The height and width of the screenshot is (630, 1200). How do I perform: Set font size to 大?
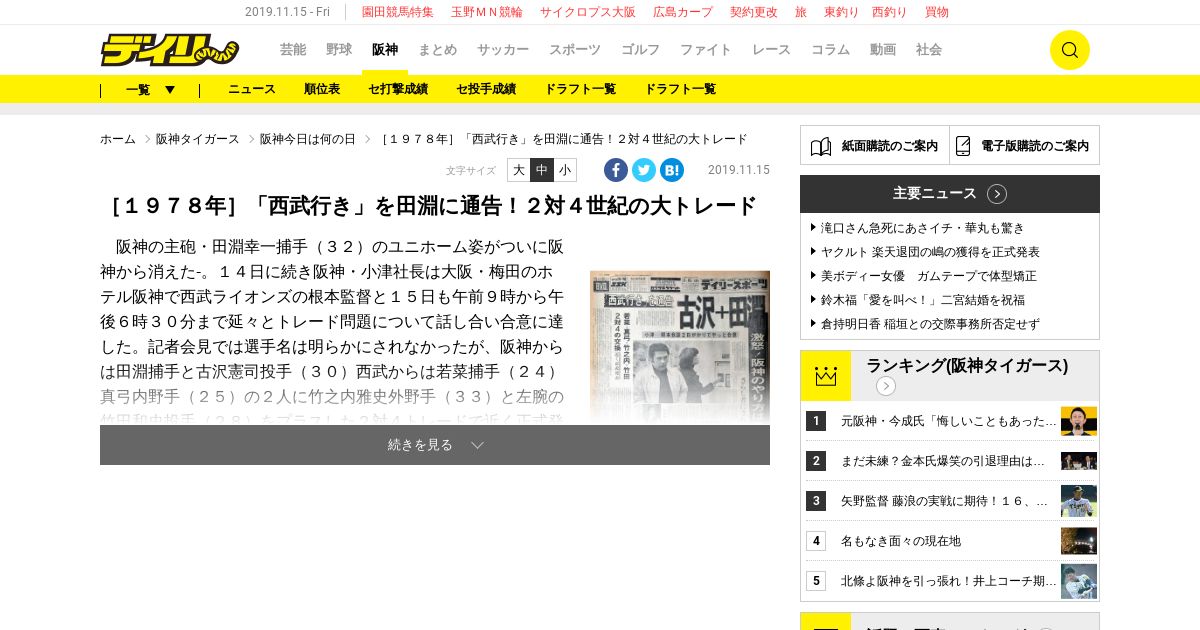[518, 170]
